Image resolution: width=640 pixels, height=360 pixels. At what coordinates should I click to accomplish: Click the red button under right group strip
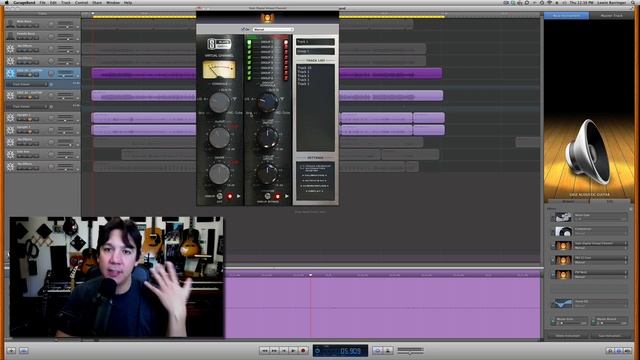click(278, 196)
